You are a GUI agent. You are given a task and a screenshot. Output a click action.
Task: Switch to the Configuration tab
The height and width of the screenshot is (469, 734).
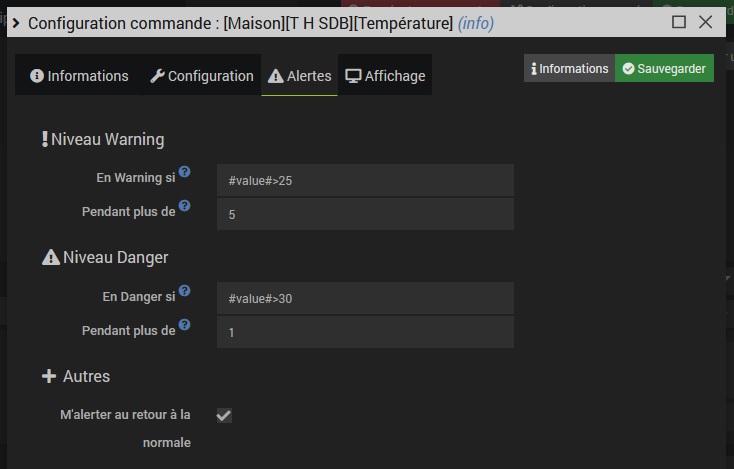(x=201, y=76)
